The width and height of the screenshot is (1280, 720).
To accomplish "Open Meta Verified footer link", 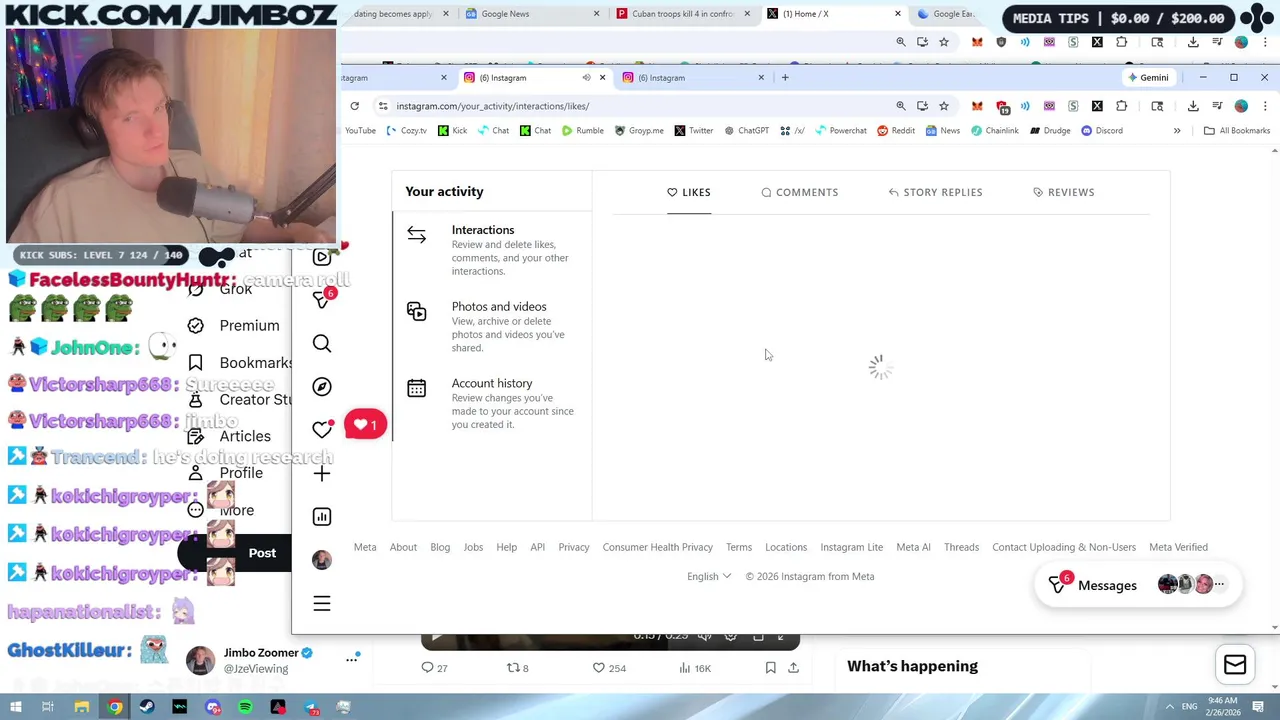I will [1178, 547].
